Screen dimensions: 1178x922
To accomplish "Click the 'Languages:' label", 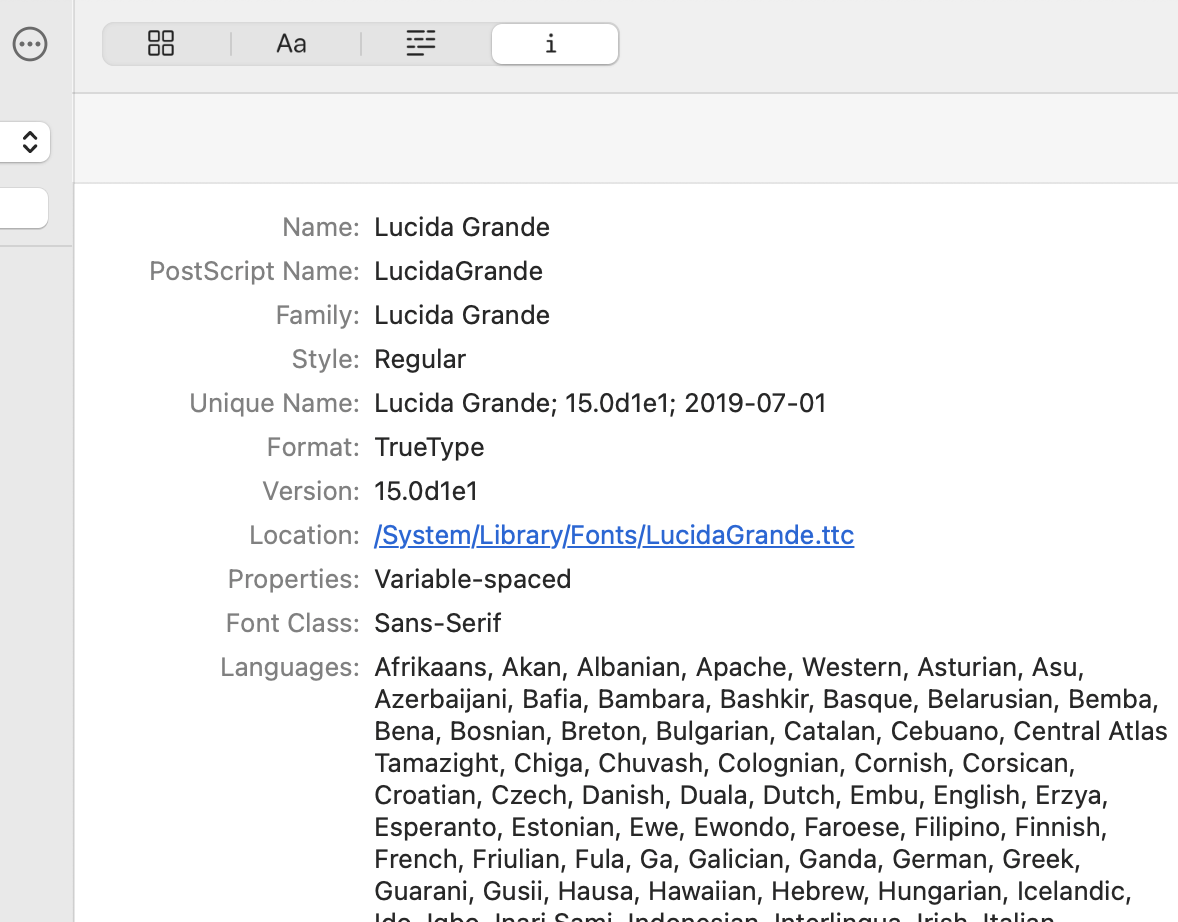I will coord(290,667).
